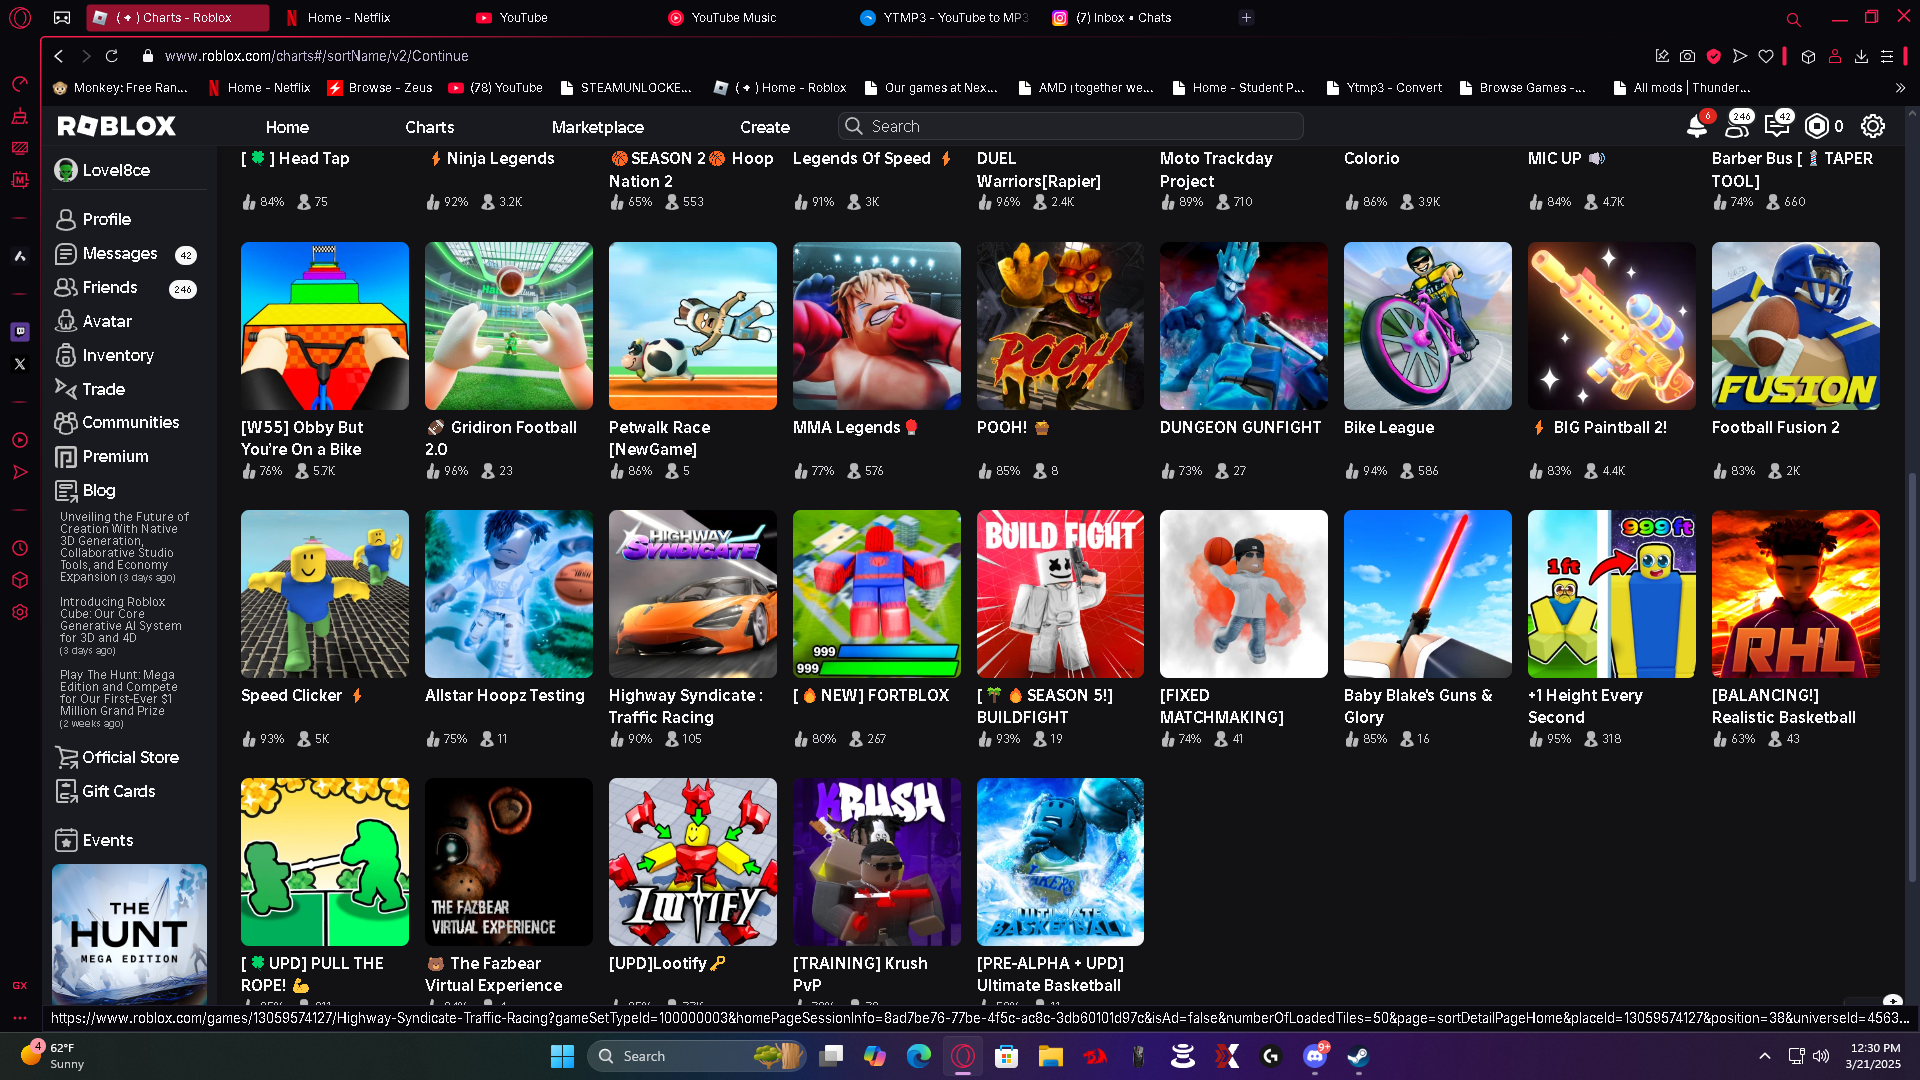
Task: Open friends icon in Roblox header
Action: click(x=1739, y=127)
